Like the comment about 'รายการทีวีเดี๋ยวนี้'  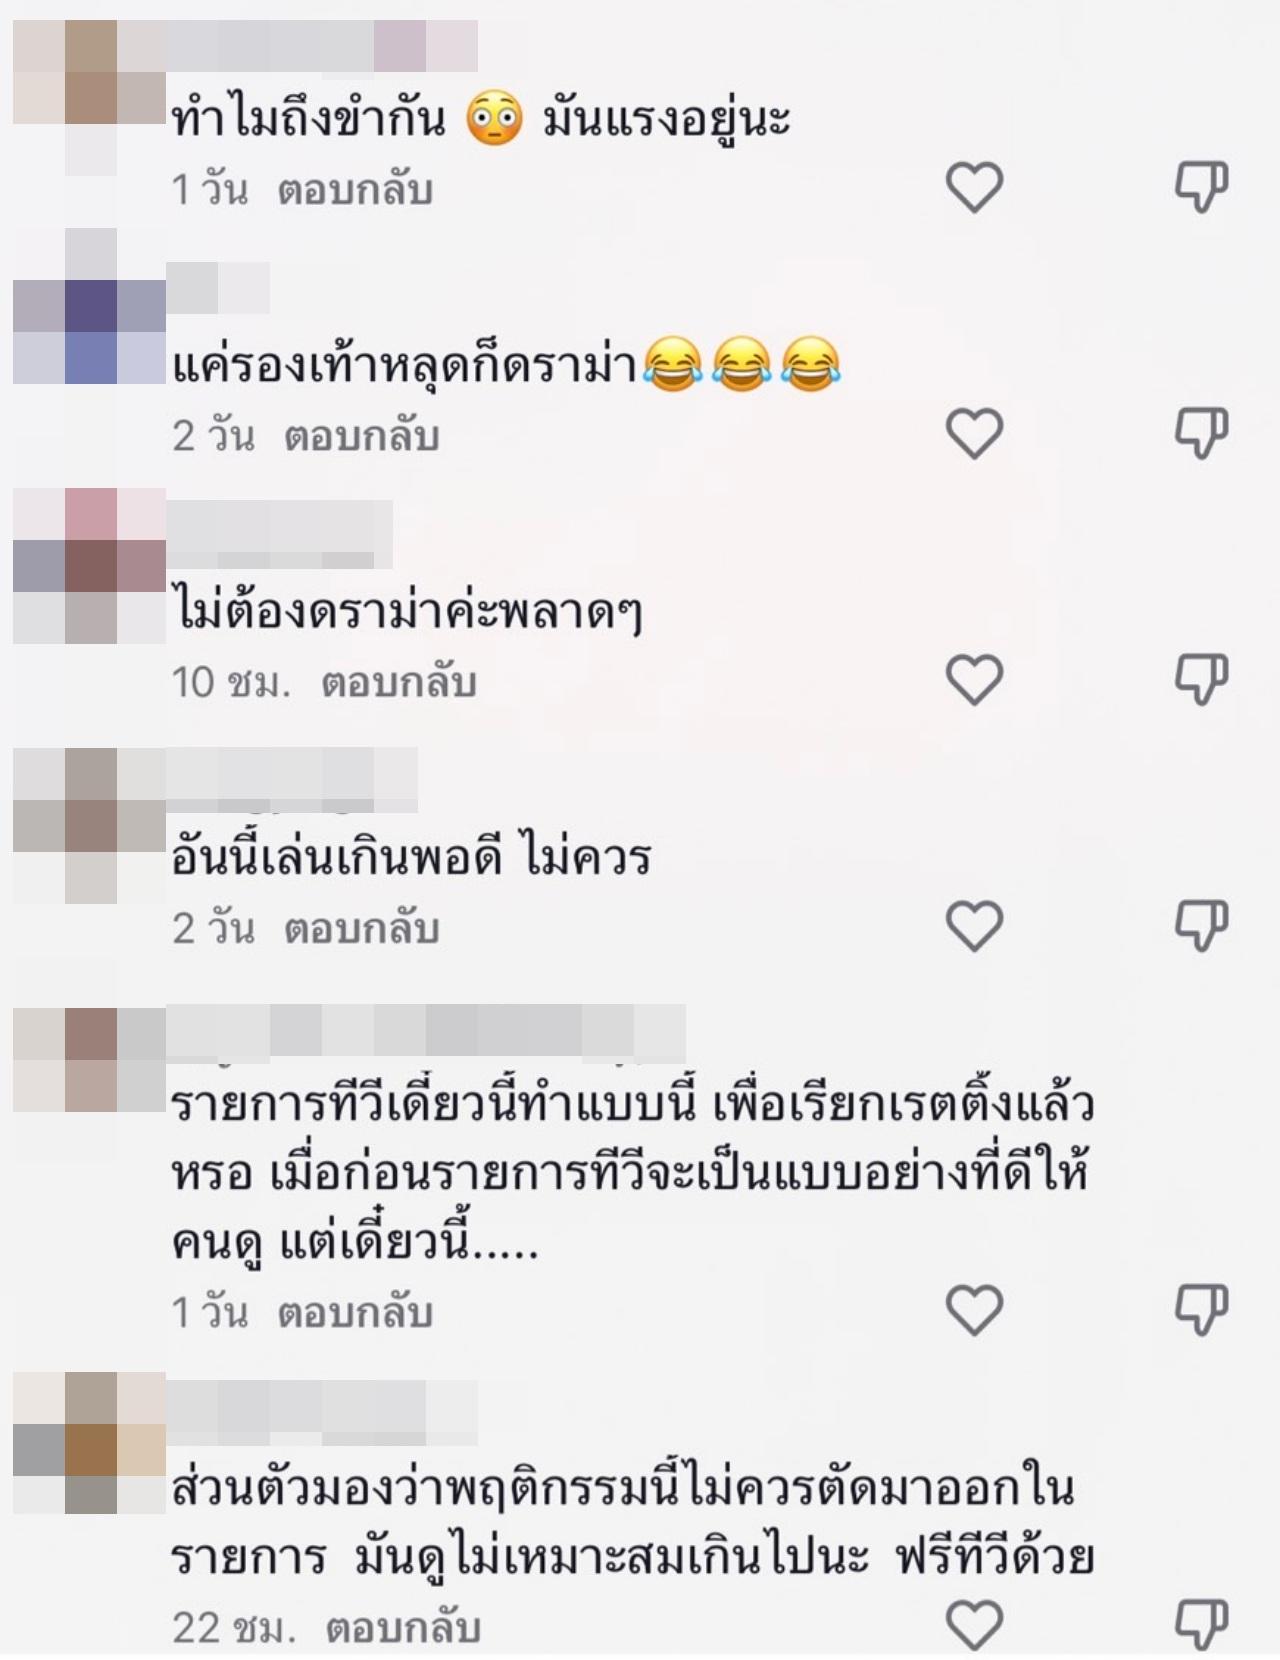[974, 1310]
